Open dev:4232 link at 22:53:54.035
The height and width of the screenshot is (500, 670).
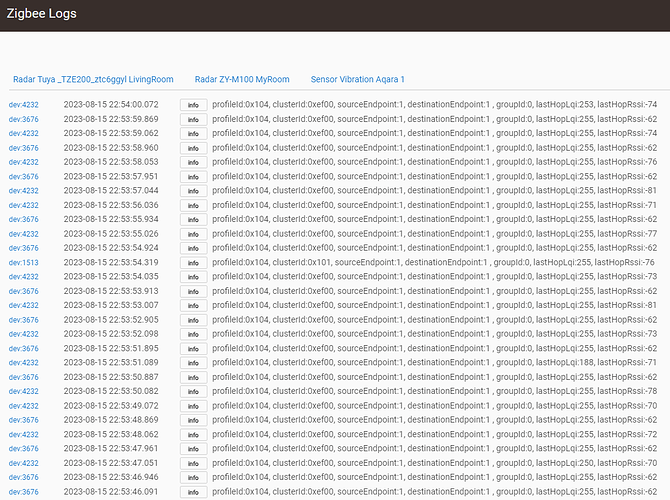coord(24,276)
